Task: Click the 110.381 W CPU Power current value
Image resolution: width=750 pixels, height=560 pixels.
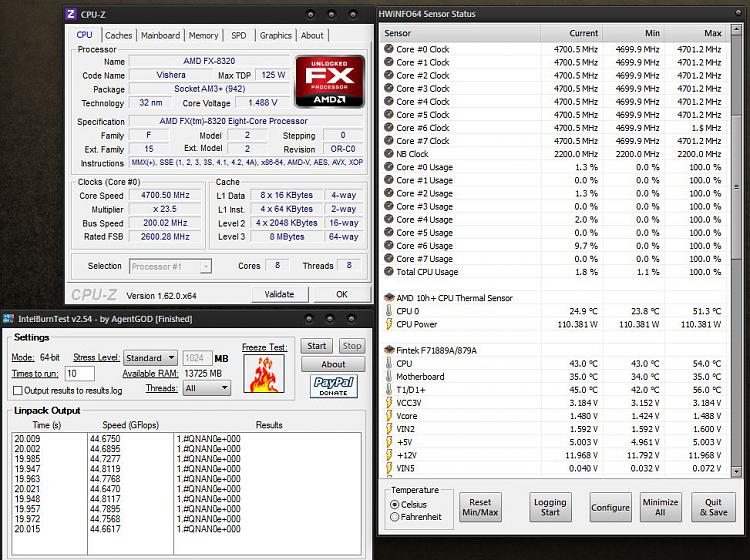Action: (x=577, y=324)
